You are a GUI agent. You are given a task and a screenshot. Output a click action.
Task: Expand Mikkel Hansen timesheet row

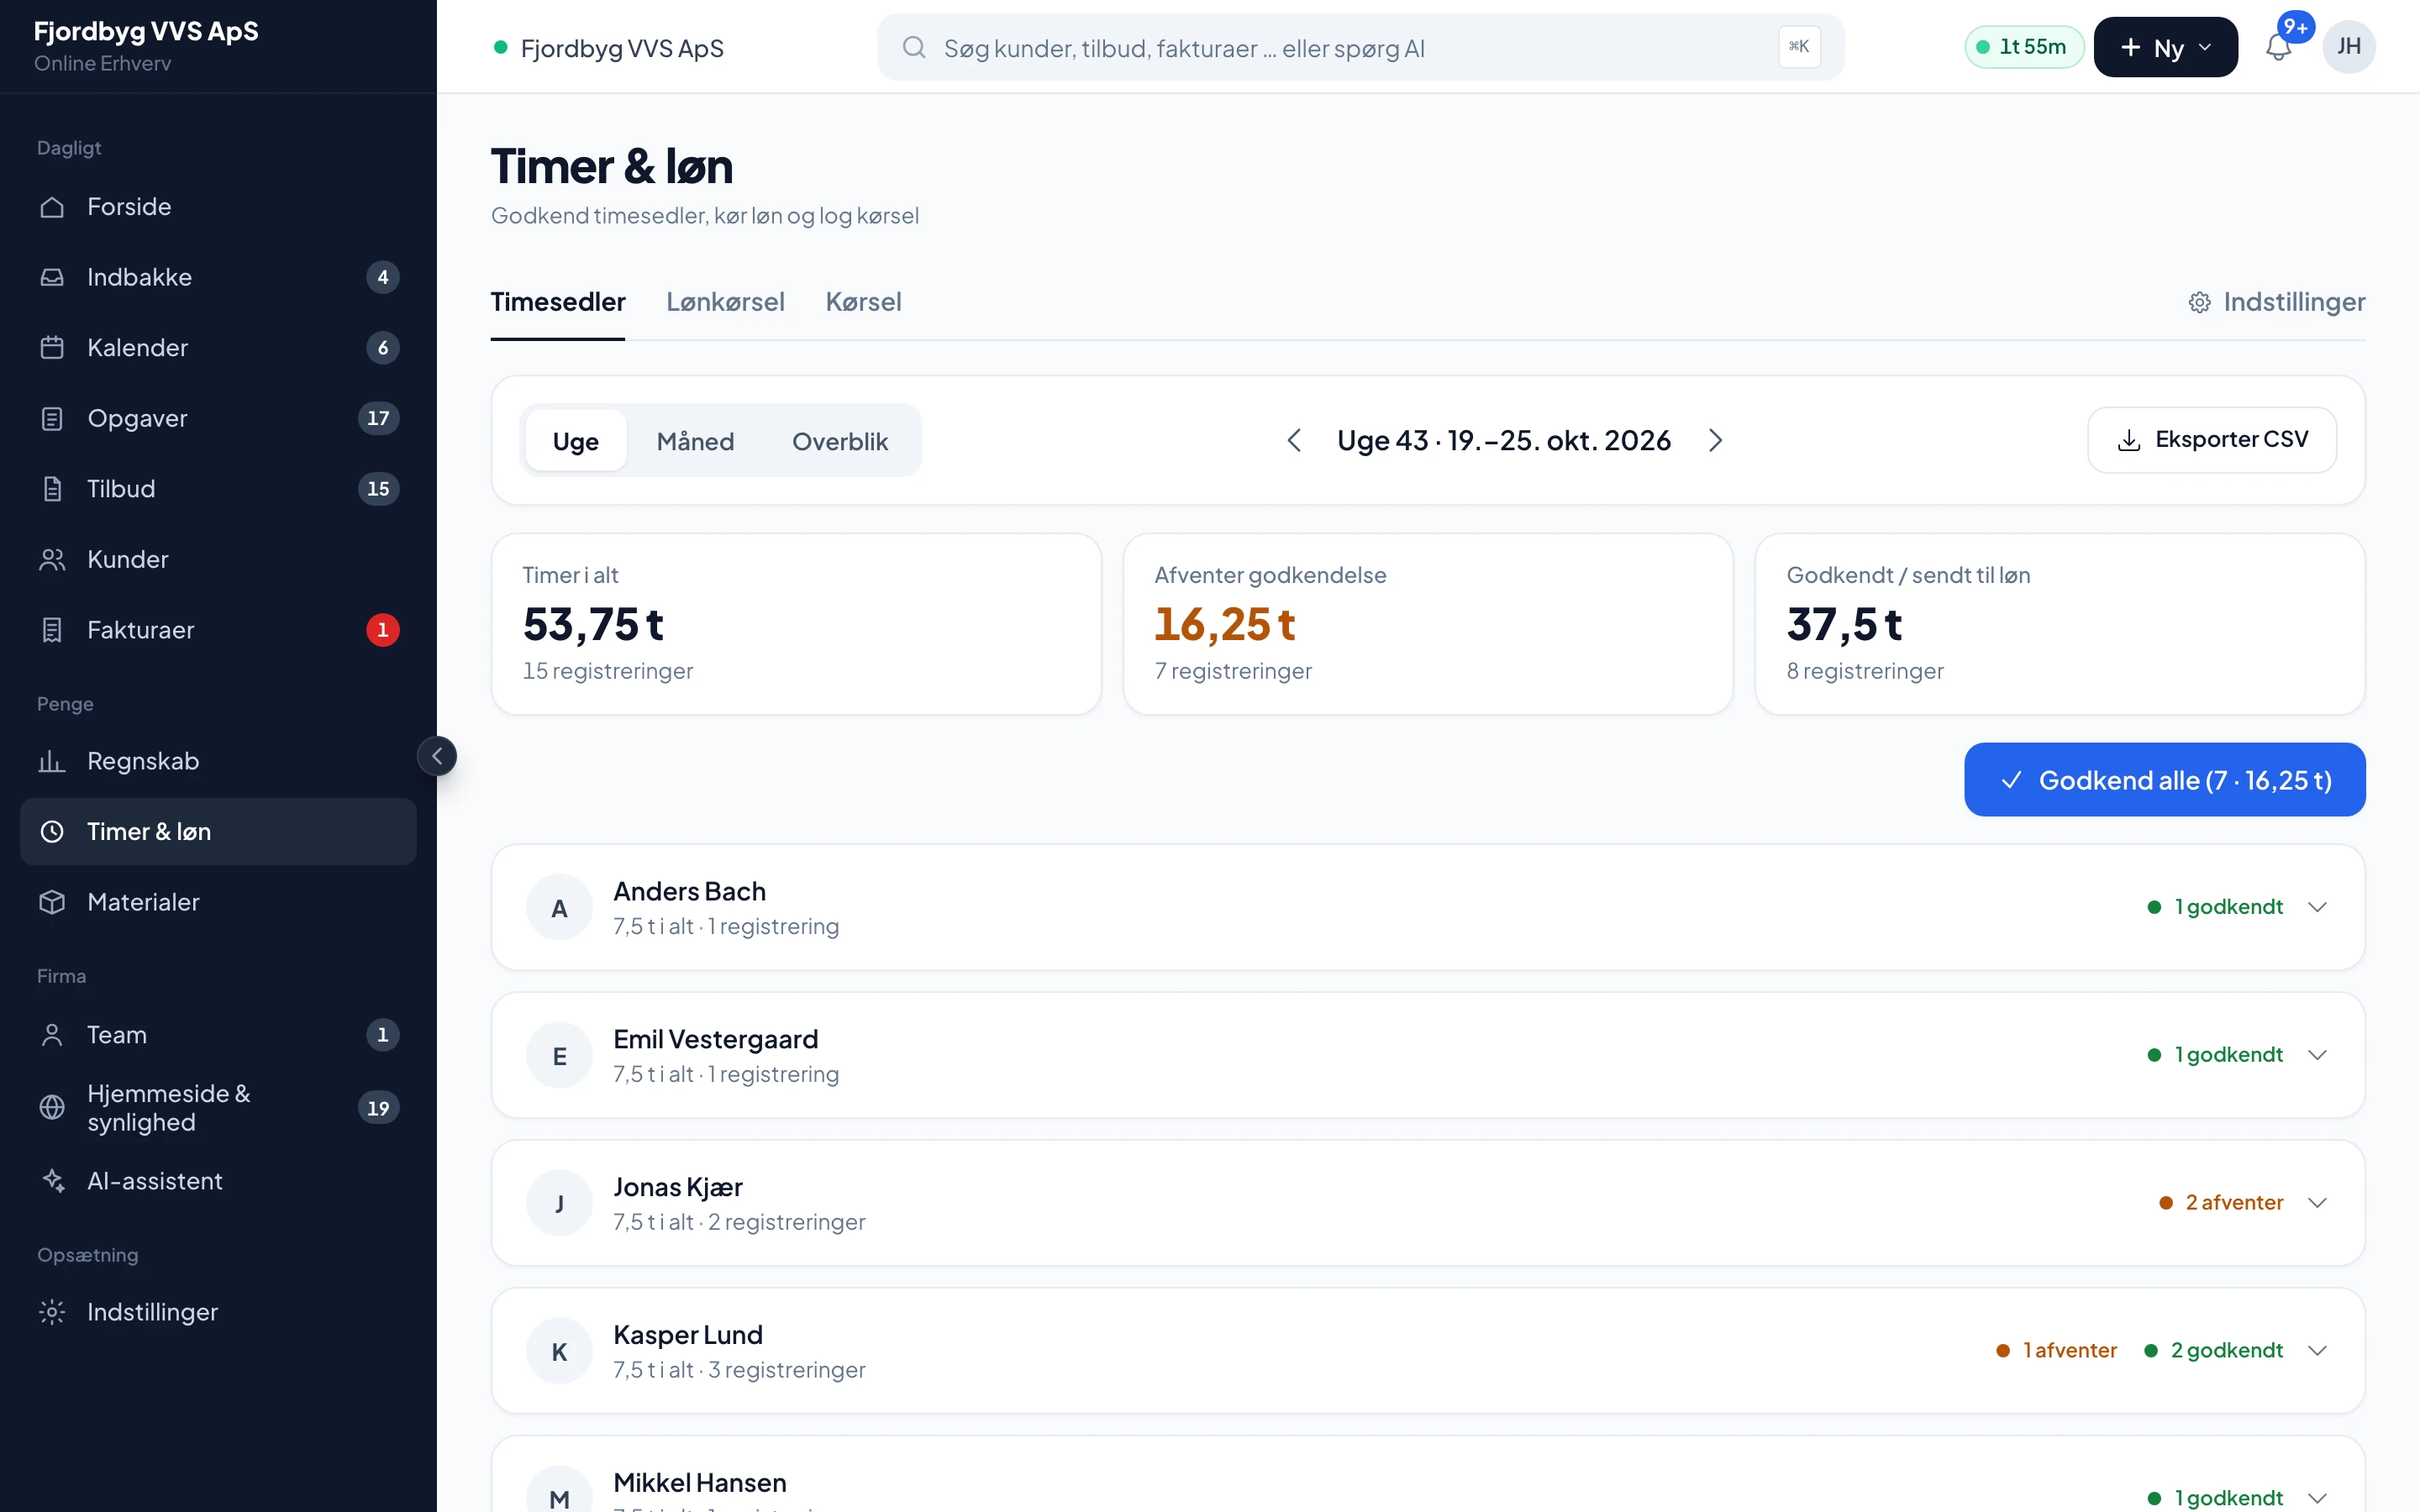click(x=1428, y=1475)
